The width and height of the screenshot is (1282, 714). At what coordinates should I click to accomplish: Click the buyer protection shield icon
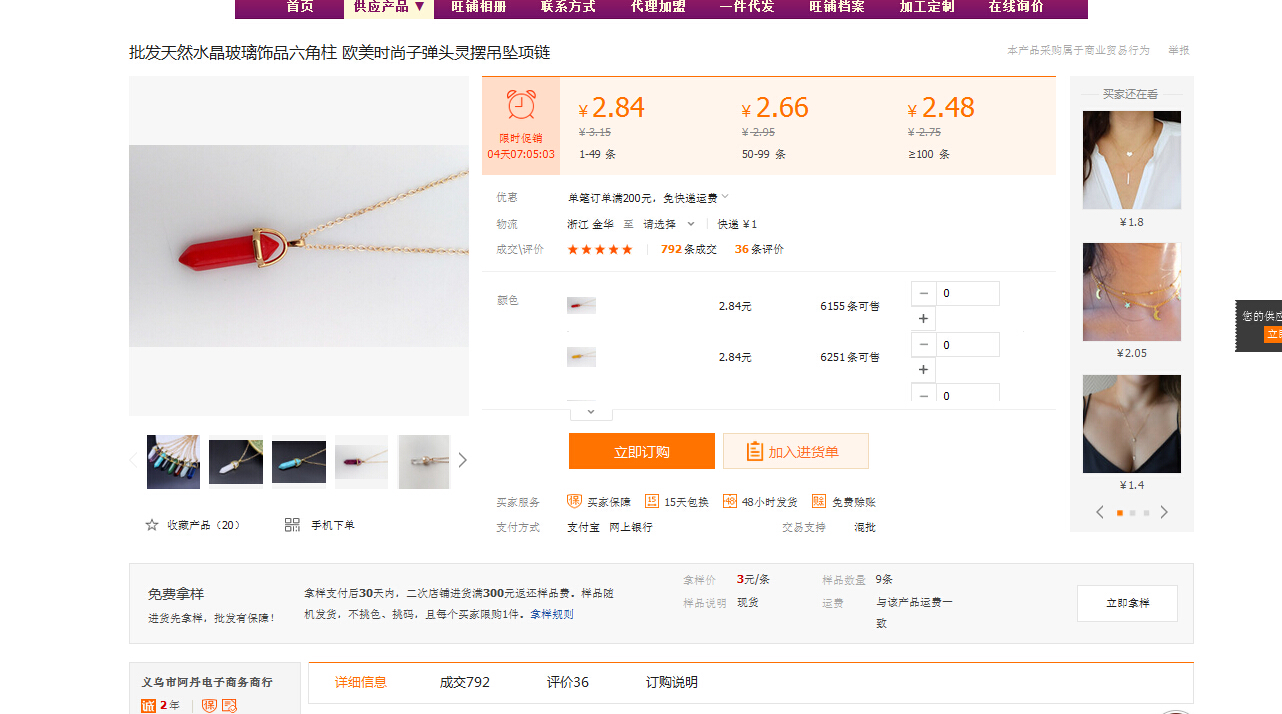point(574,501)
